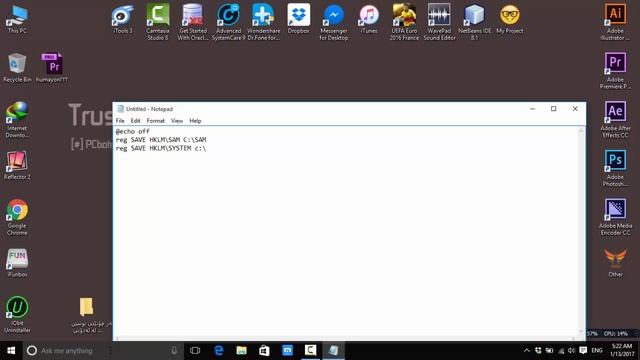
Task: Open the Recycle Bin icon
Action: [x=17, y=68]
